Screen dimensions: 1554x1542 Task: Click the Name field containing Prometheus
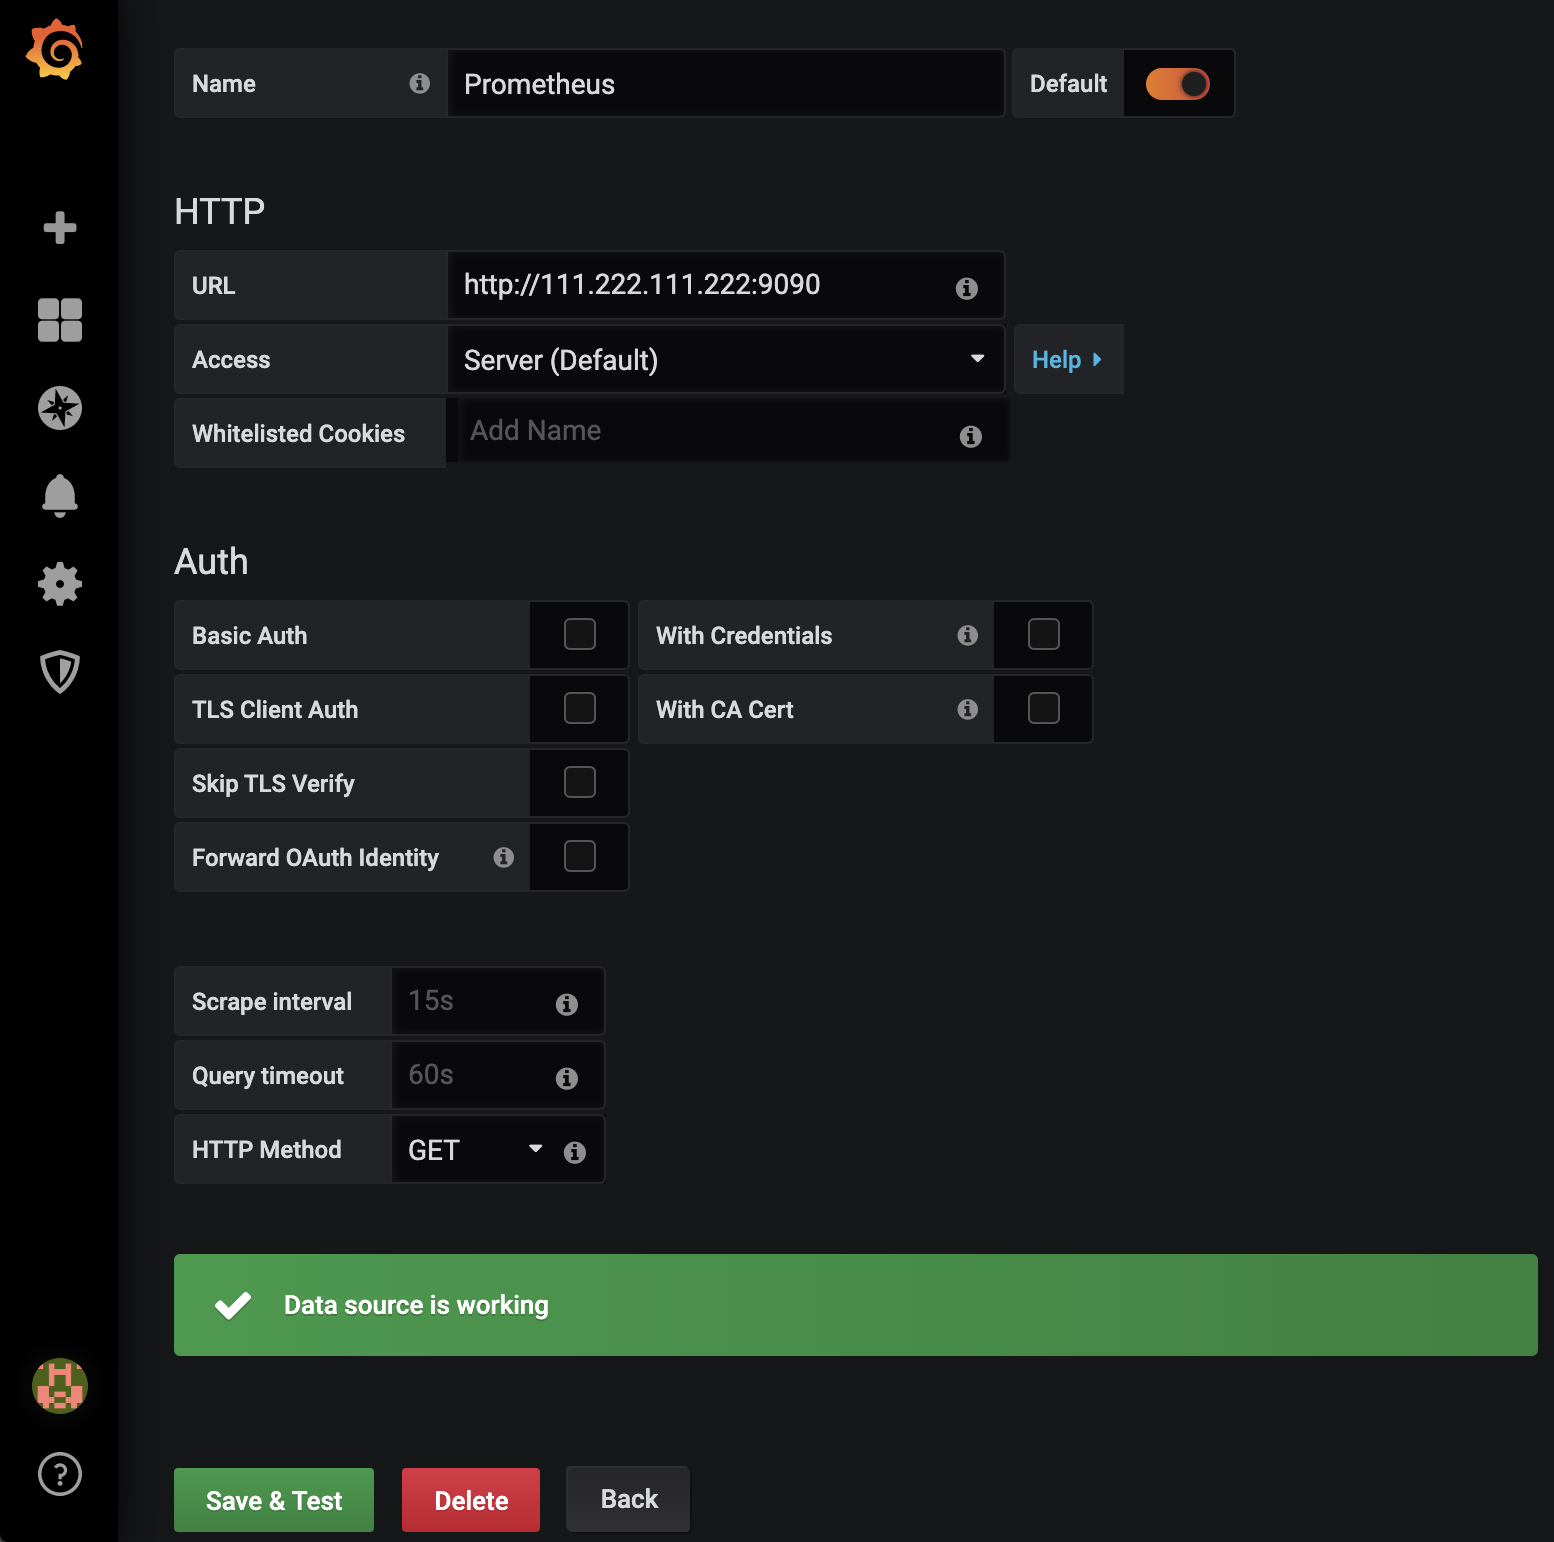(x=726, y=83)
